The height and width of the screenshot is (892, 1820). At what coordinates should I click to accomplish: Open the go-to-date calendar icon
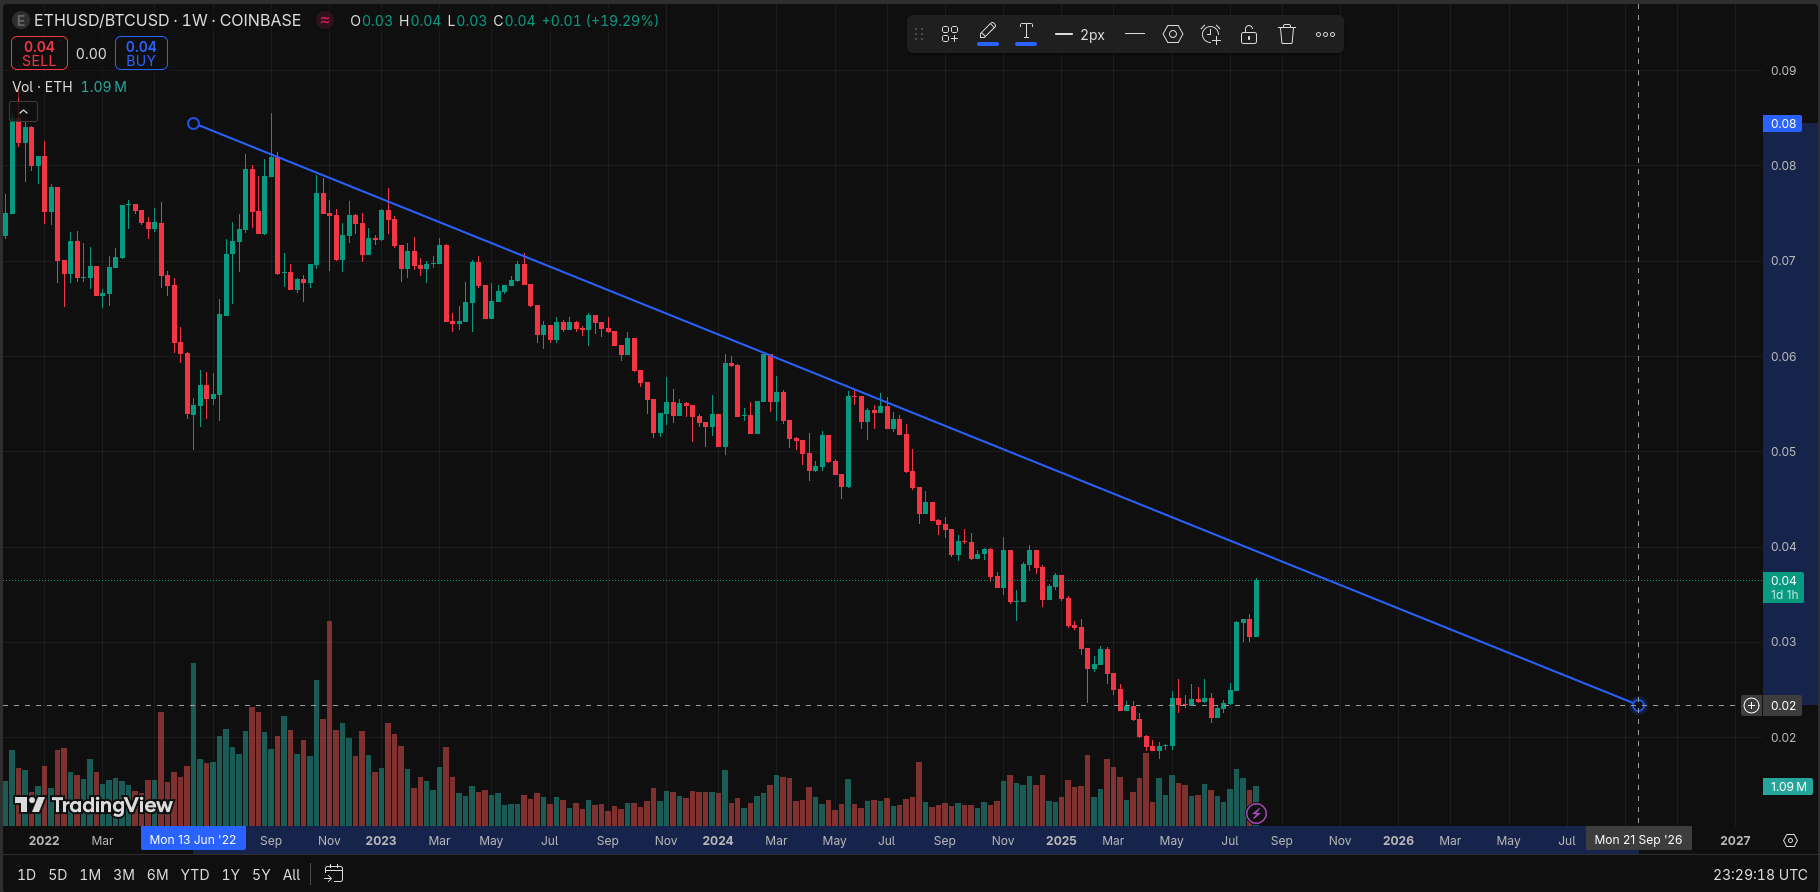point(334,874)
